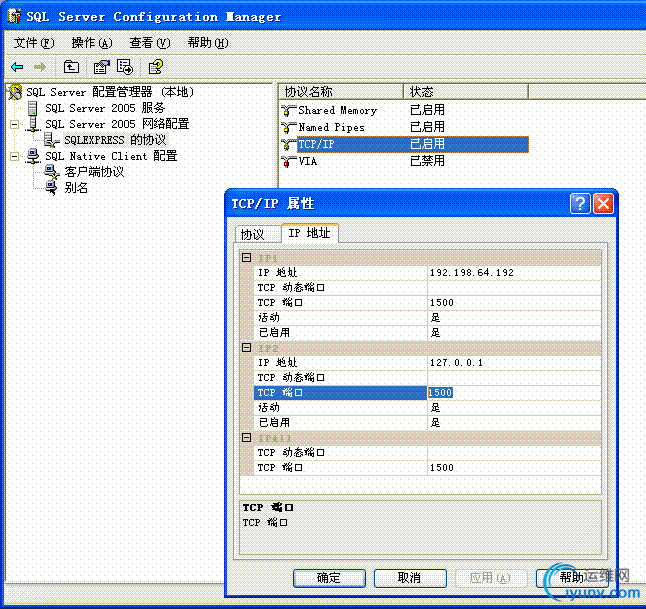Image resolution: width=646 pixels, height=609 pixels.
Task: Click the SQLEXPRESS 的协议 node icon
Action: point(51,140)
